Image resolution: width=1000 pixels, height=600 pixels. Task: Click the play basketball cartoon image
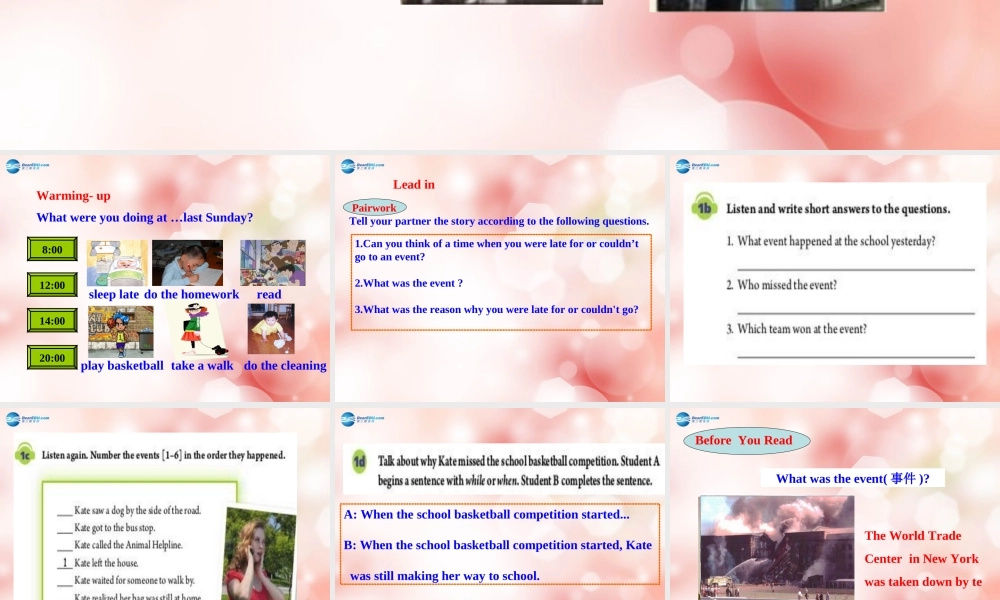[121, 332]
